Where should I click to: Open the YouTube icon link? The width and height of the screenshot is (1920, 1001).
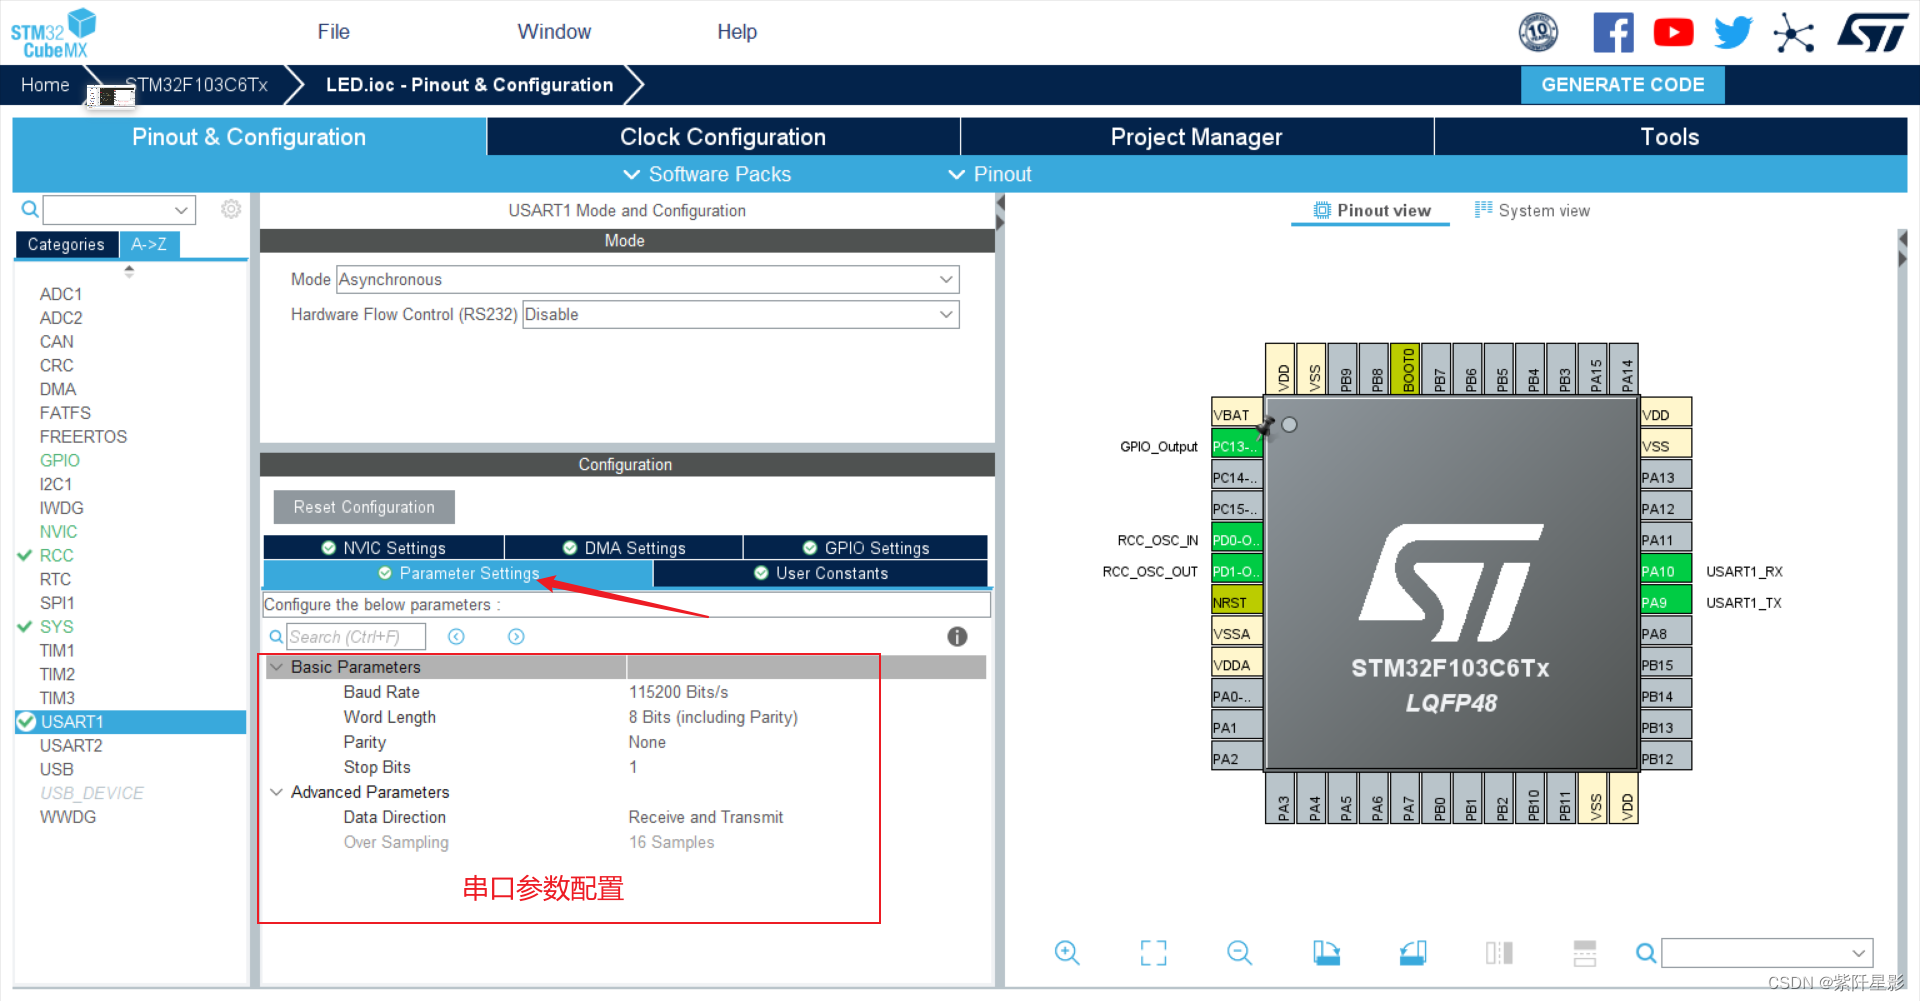(x=1673, y=33)
